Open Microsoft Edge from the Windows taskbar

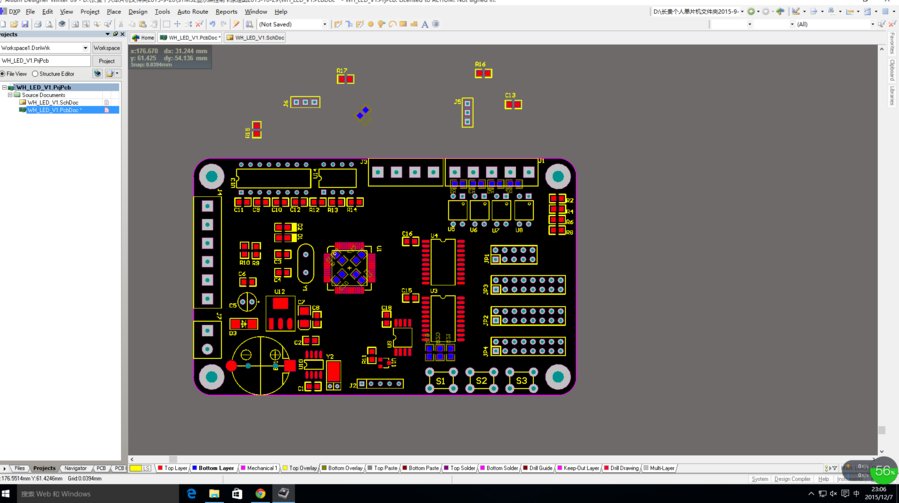191,493
